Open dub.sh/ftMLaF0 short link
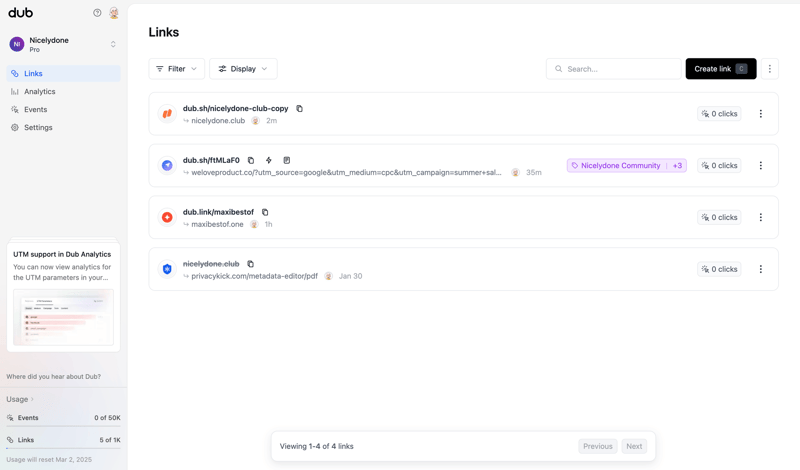The width and height of the screenshot is (800, 470). pos(211,160)
